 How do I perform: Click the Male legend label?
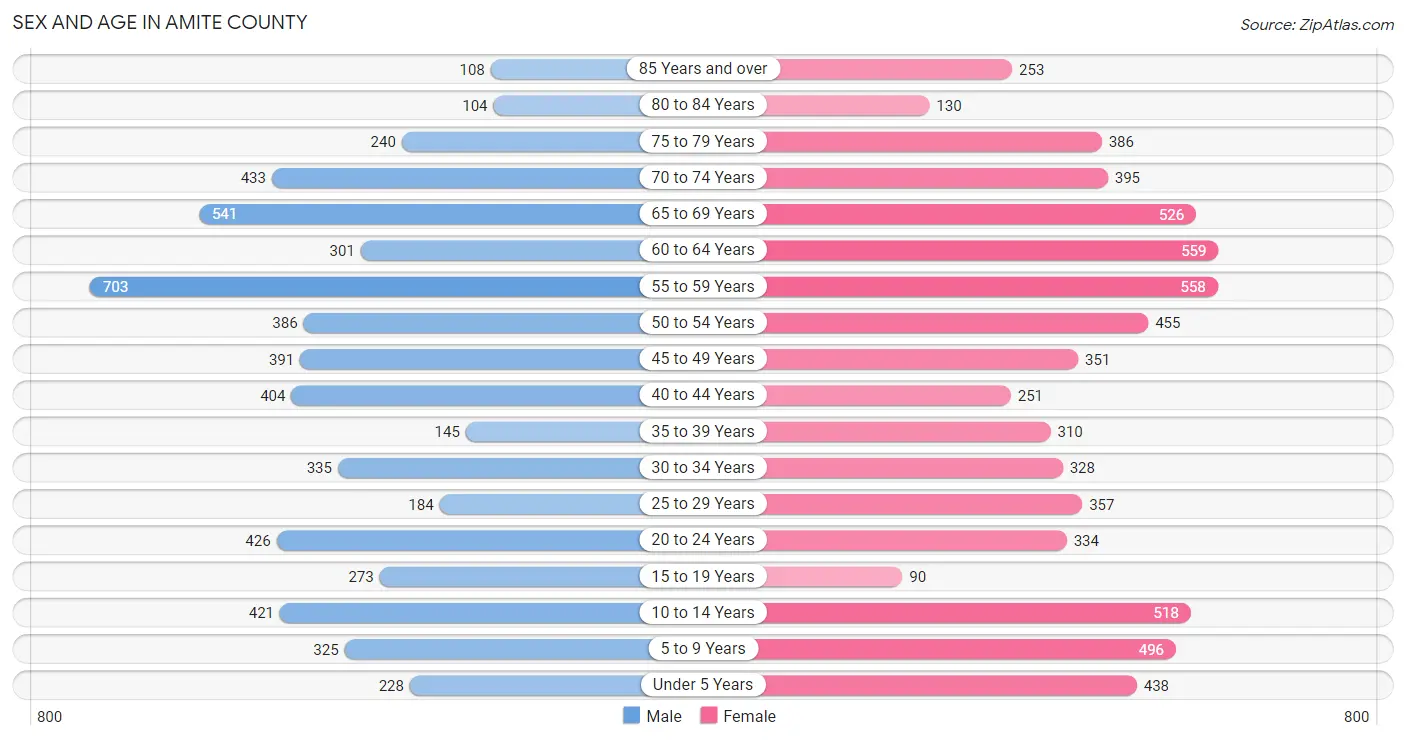(x=664, y=716)
